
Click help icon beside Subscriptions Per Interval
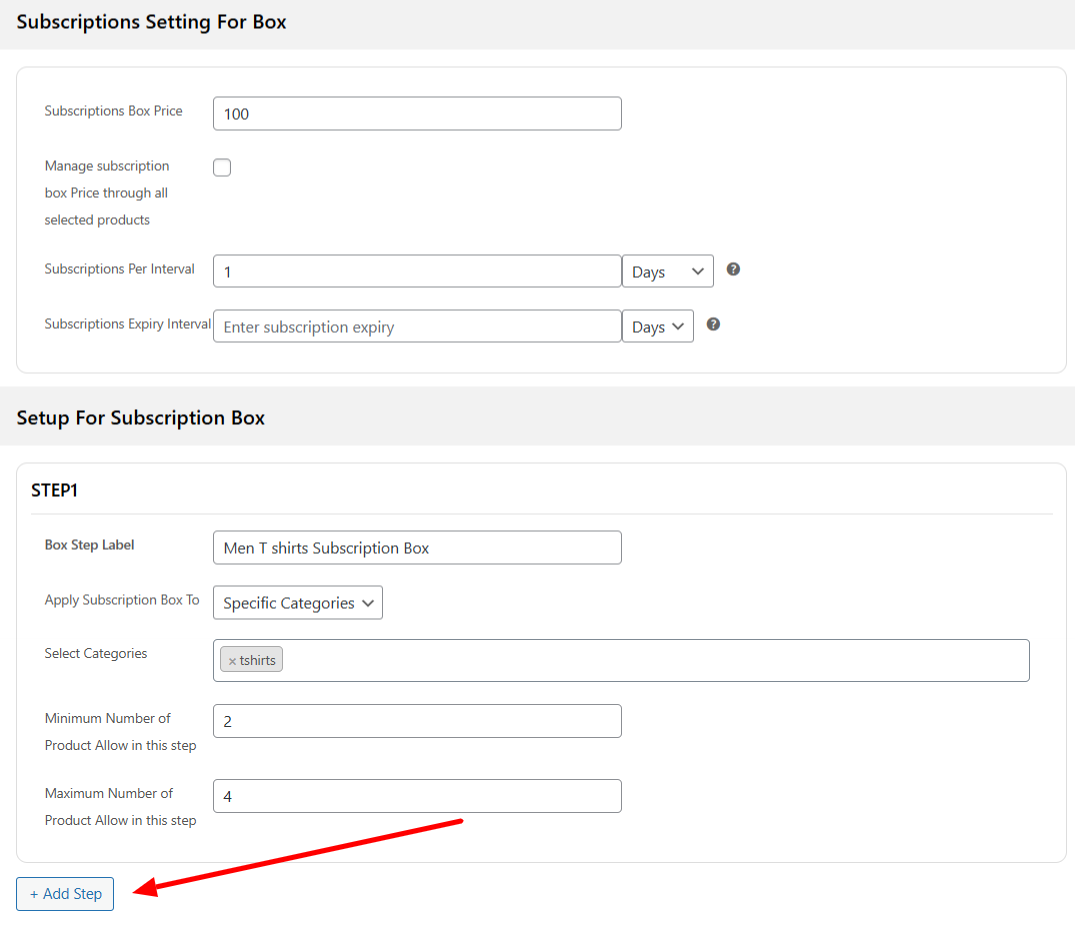(733, 270)
